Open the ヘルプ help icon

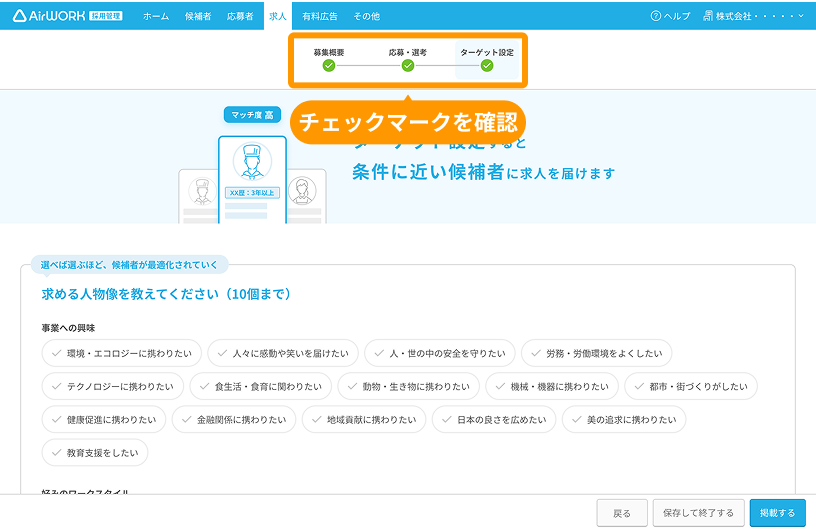(656, 16)
